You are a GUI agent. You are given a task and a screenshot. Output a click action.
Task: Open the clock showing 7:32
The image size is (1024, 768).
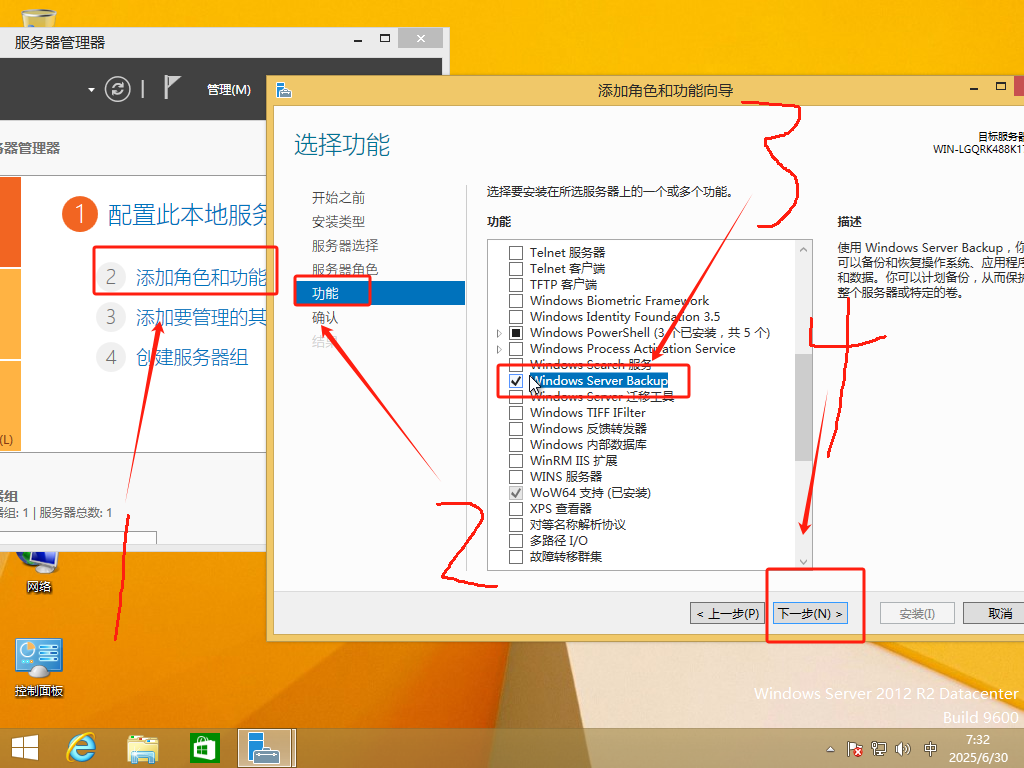(x=978, y=748)
